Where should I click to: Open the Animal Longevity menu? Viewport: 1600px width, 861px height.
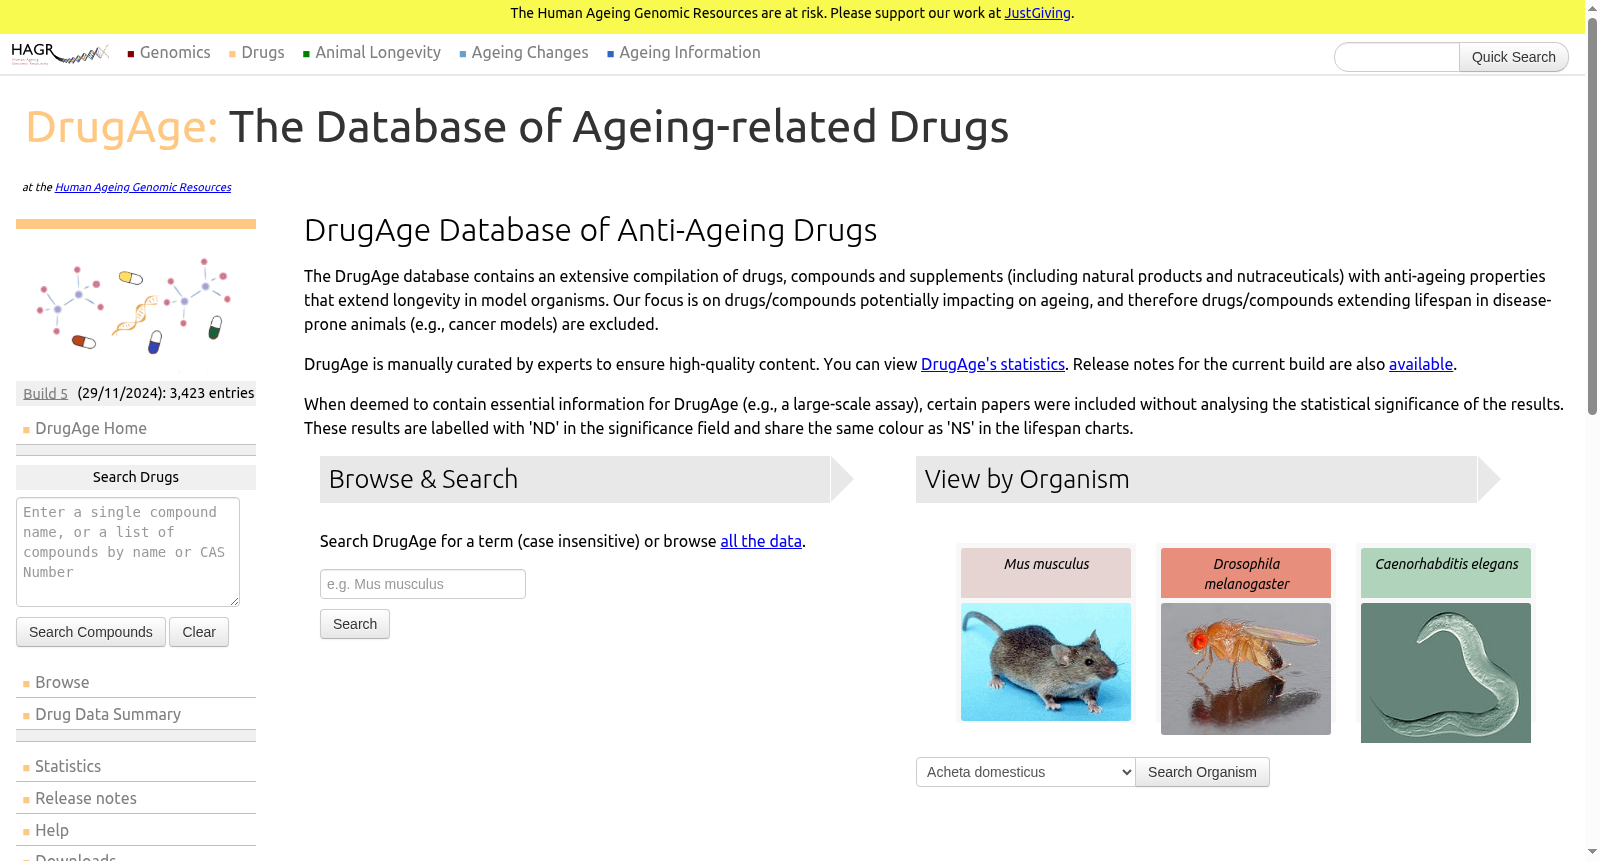click(378, 53)
